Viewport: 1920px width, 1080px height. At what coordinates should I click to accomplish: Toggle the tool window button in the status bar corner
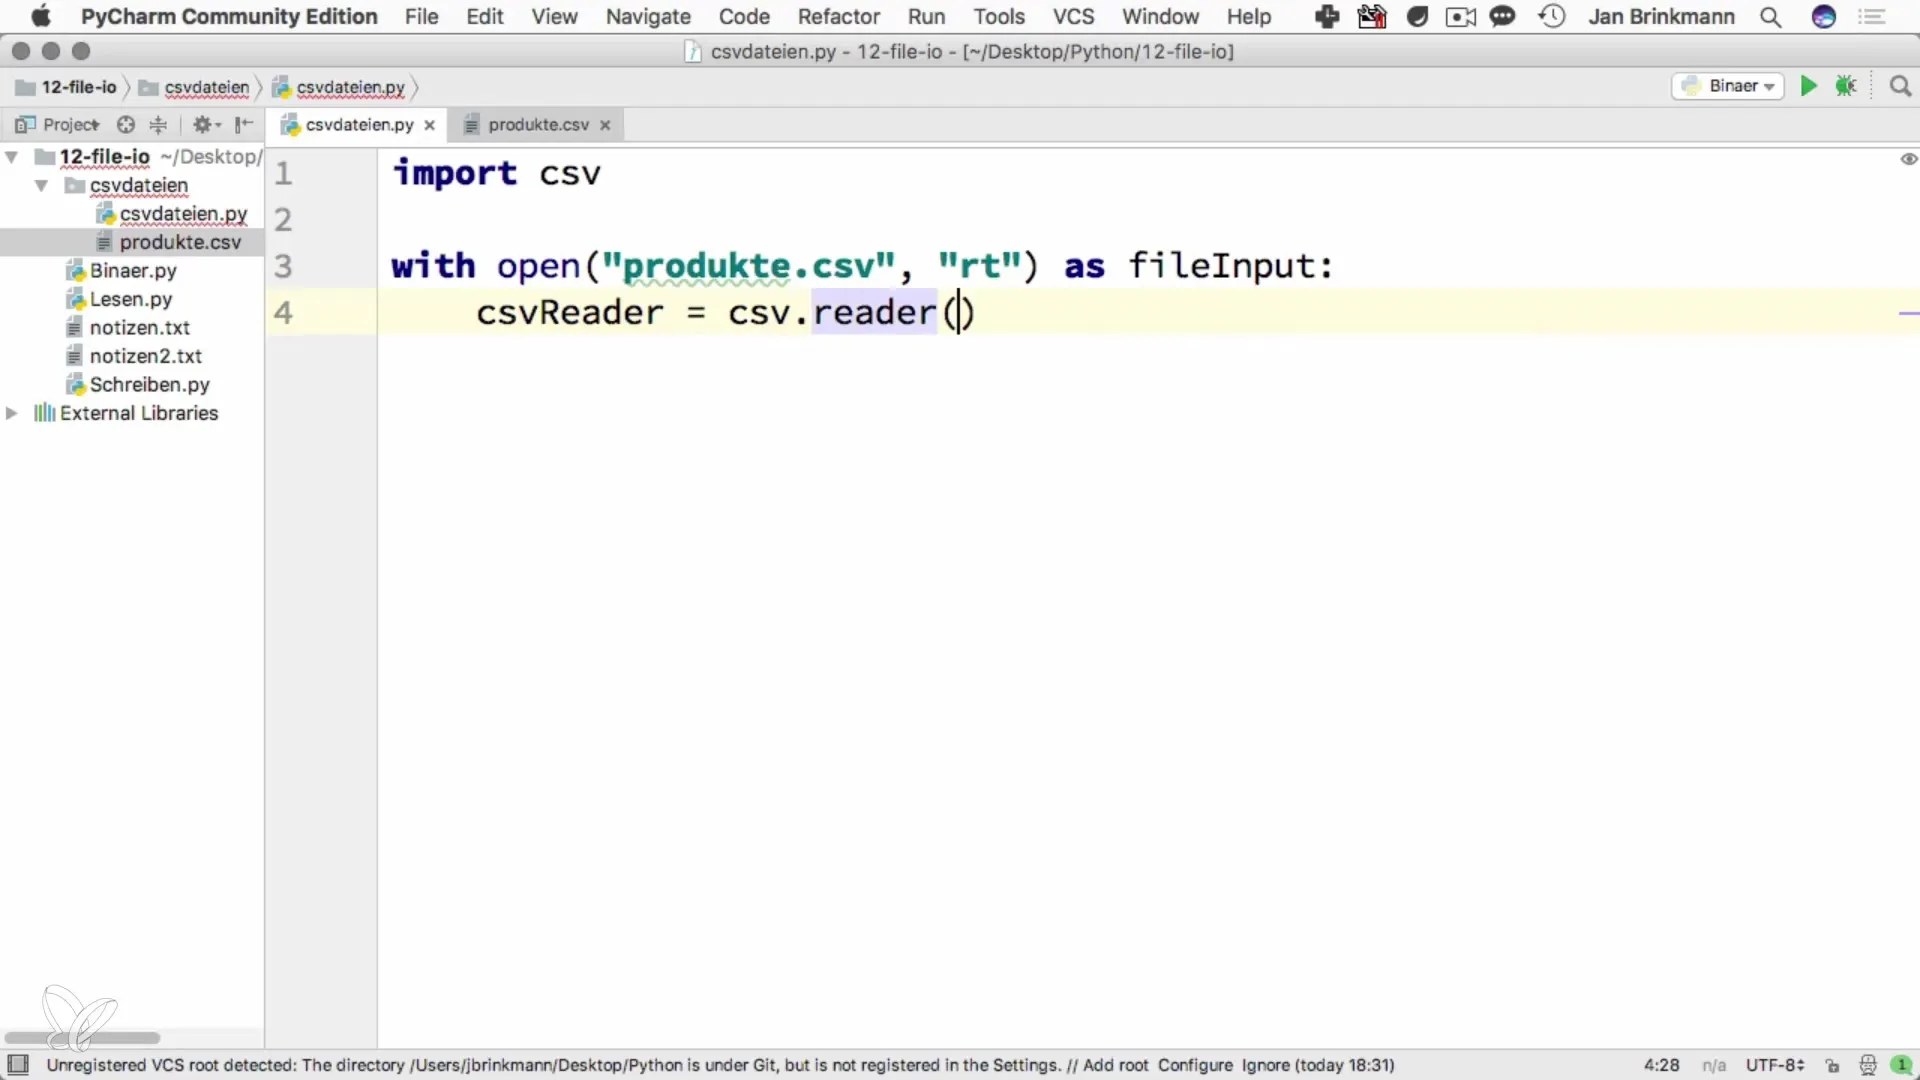coord(18,1064)
